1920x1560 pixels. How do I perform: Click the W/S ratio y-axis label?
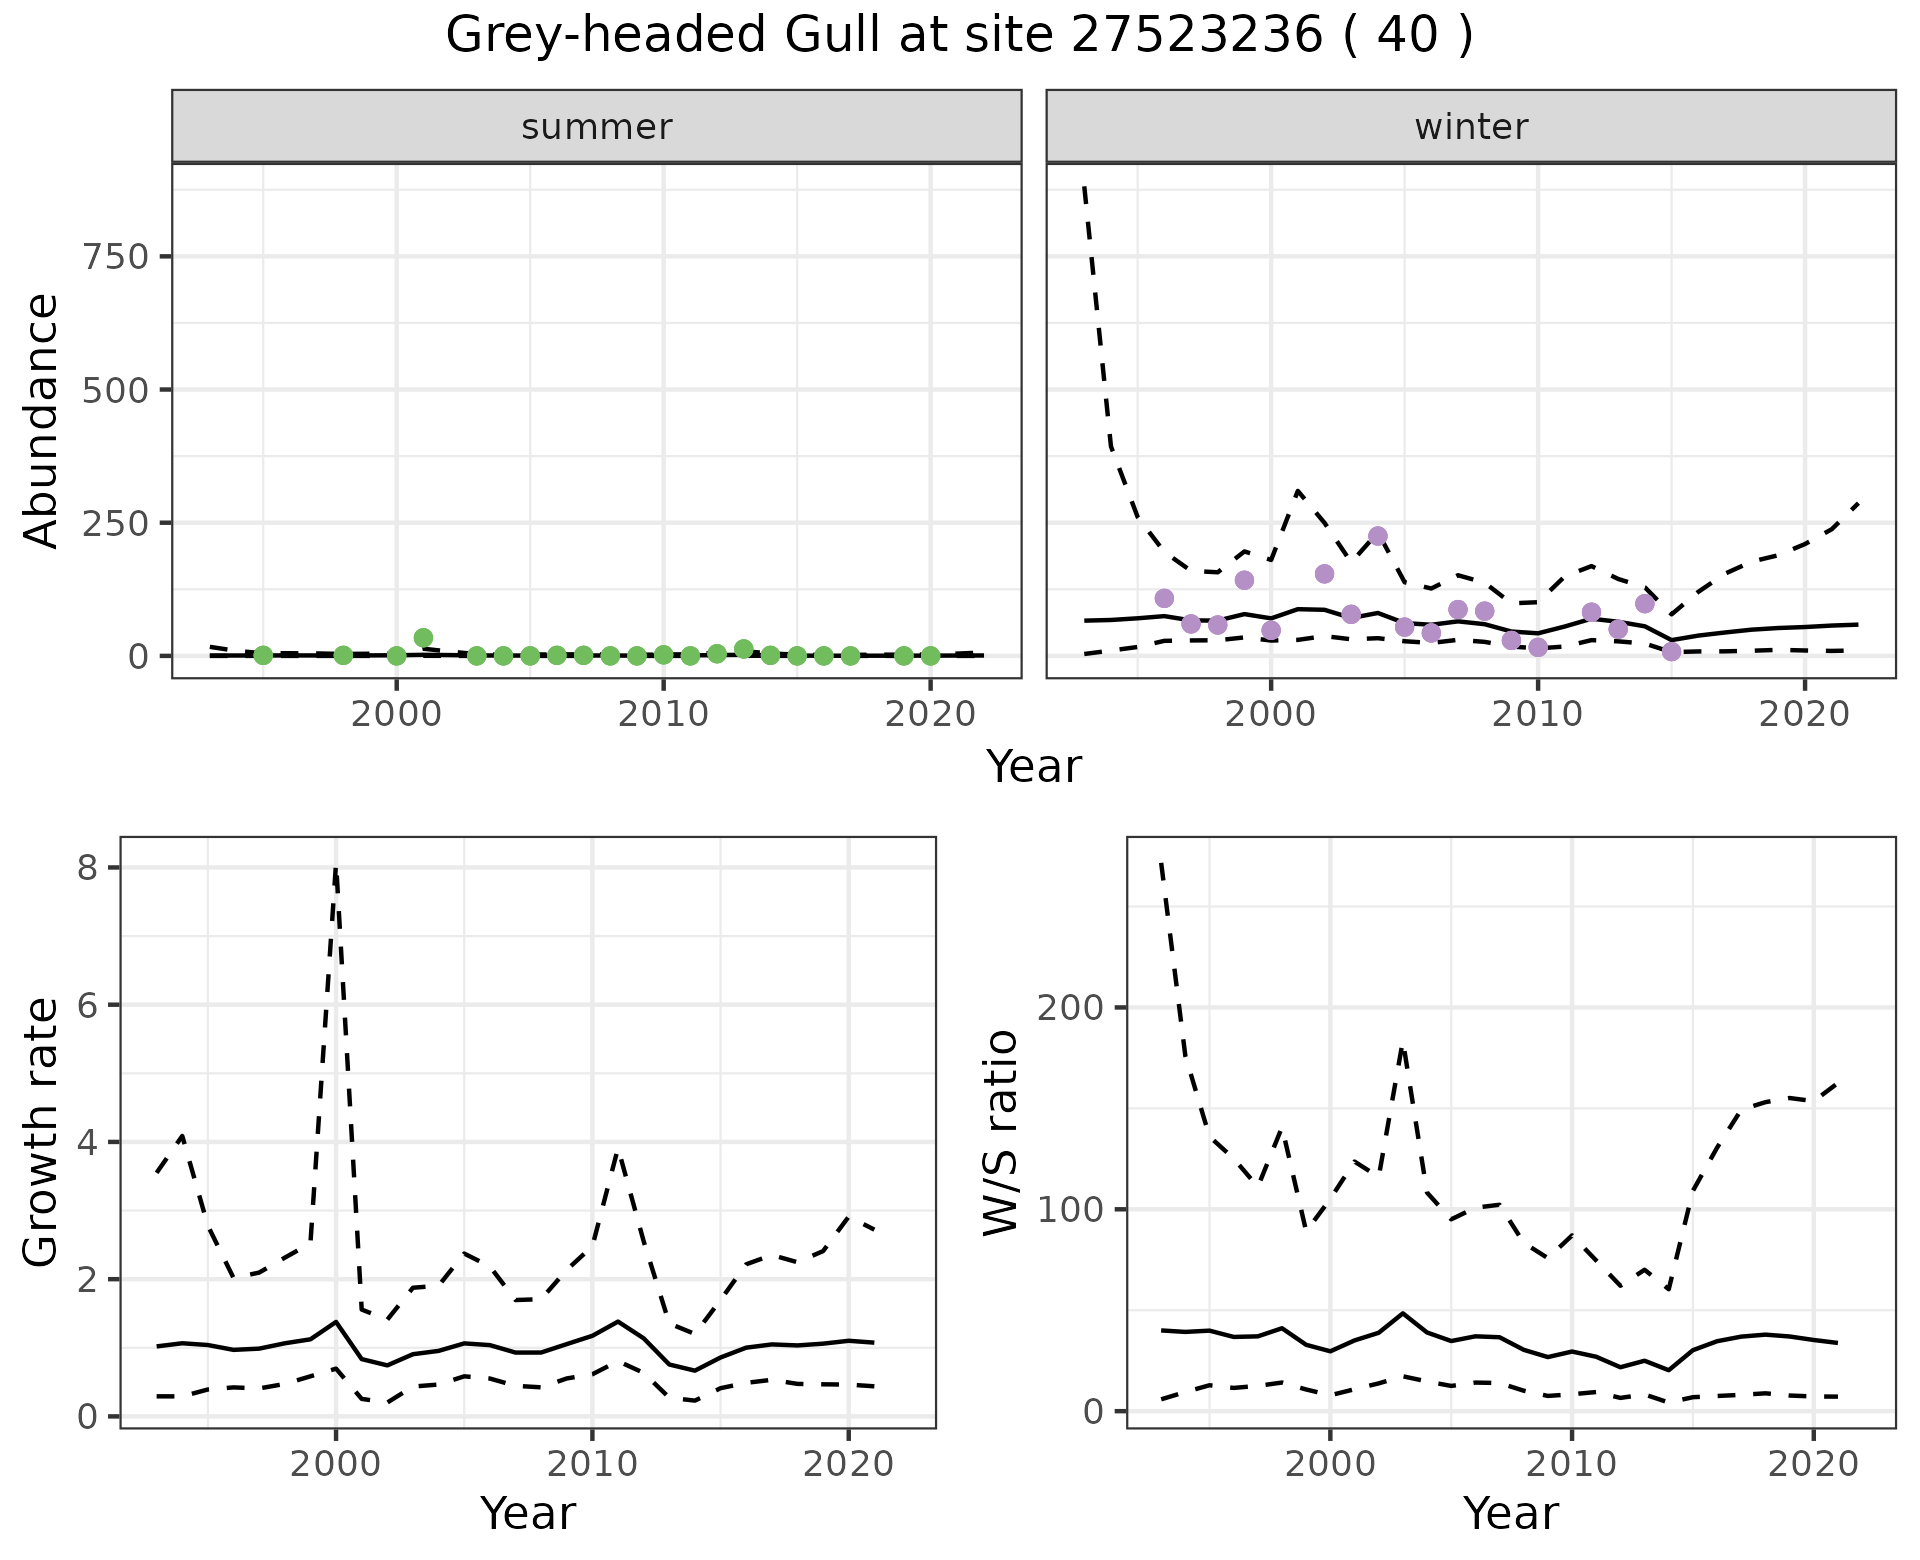(x=1000, y=1133)
